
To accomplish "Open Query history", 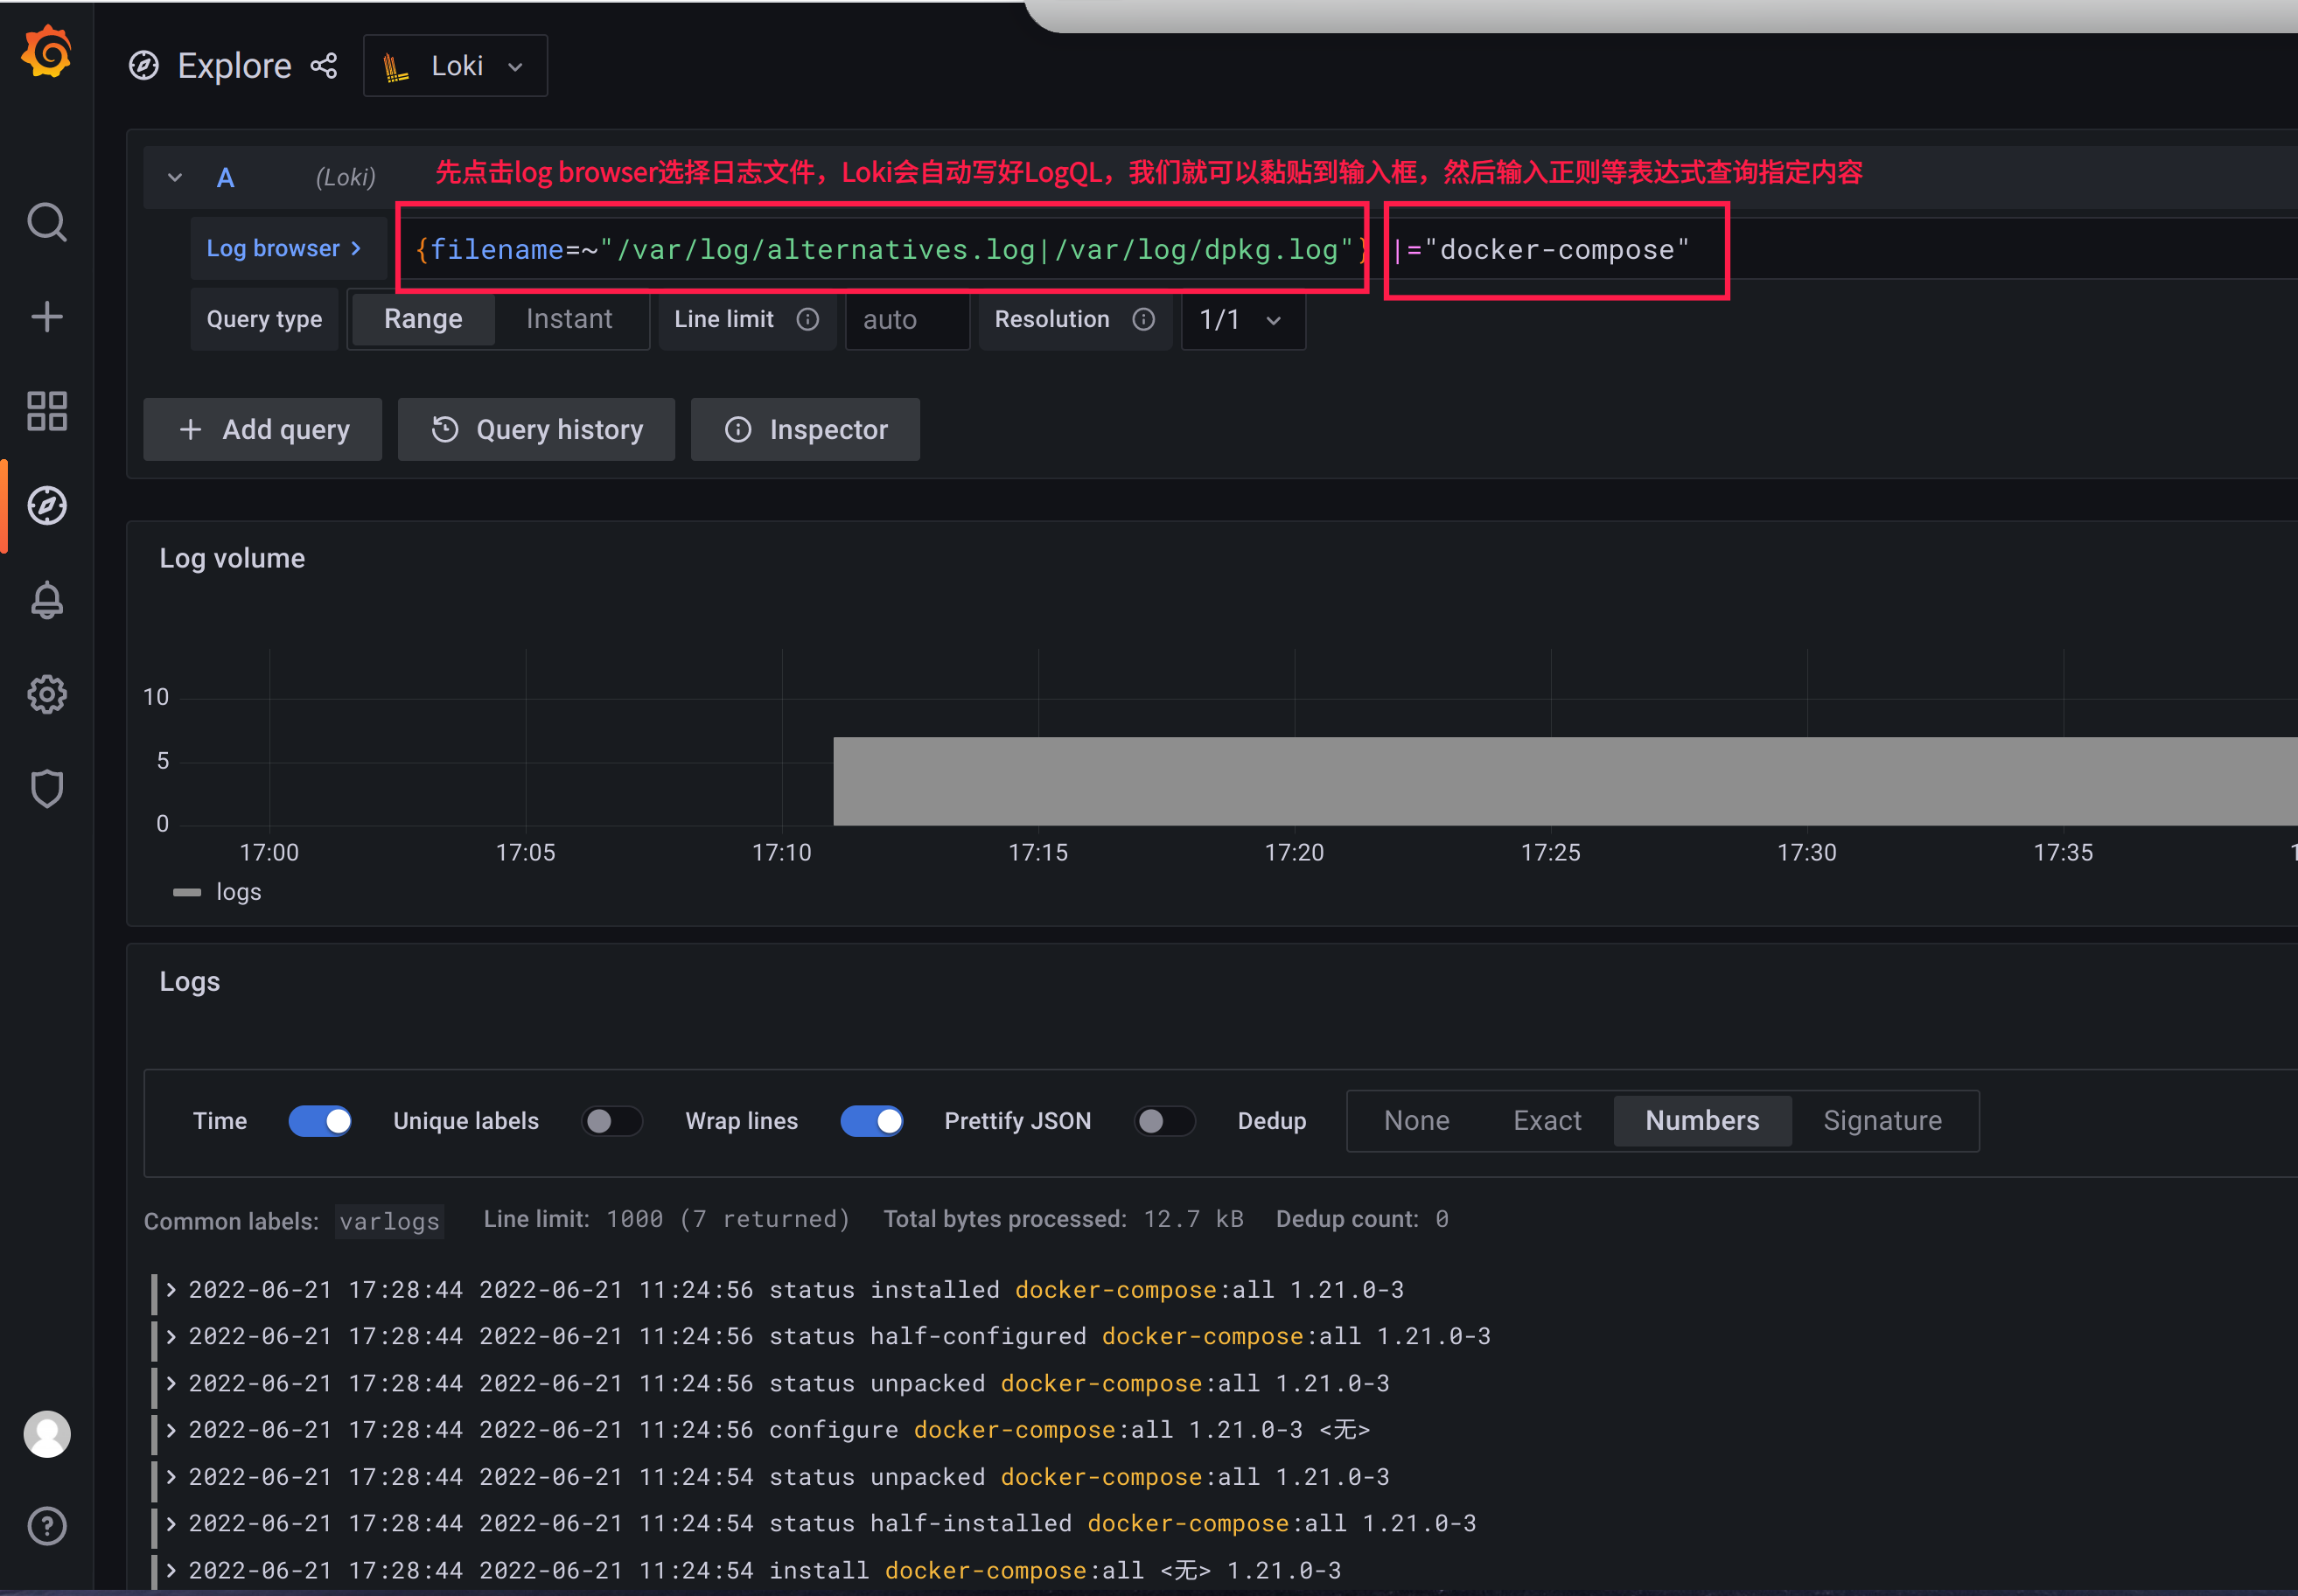I will click(536, 429).
